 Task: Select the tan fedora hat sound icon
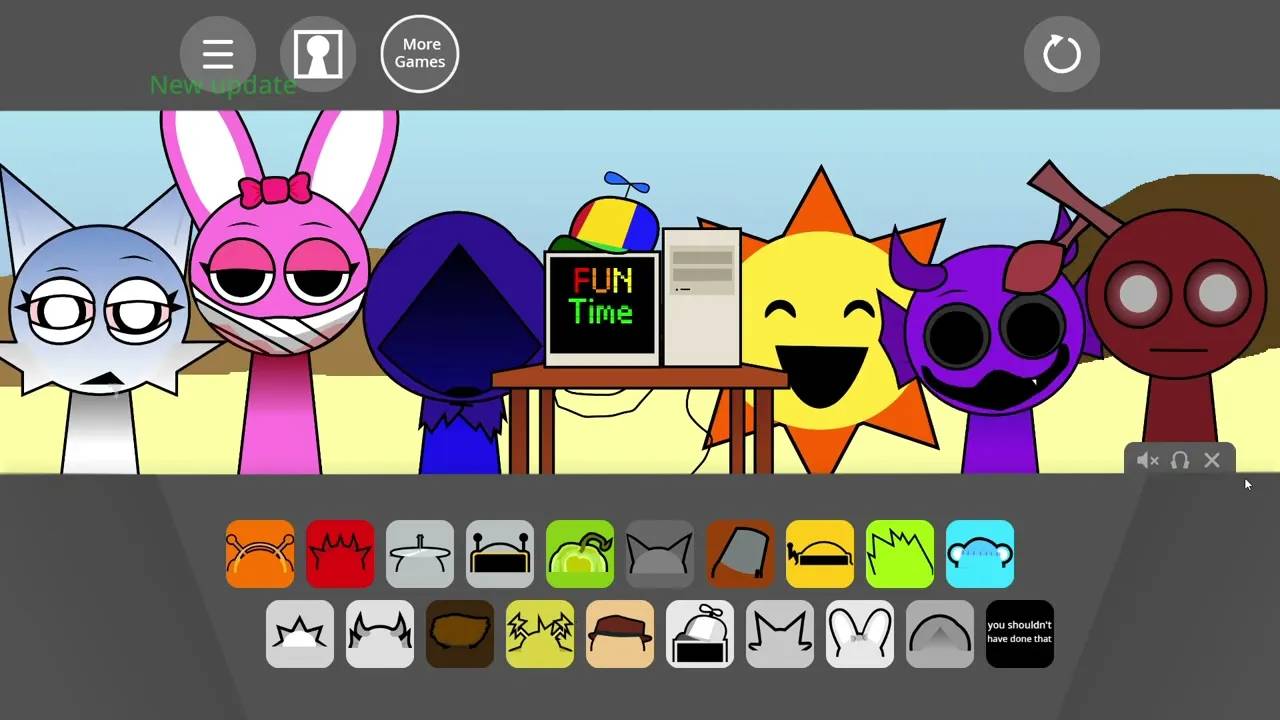pos(620,634)
